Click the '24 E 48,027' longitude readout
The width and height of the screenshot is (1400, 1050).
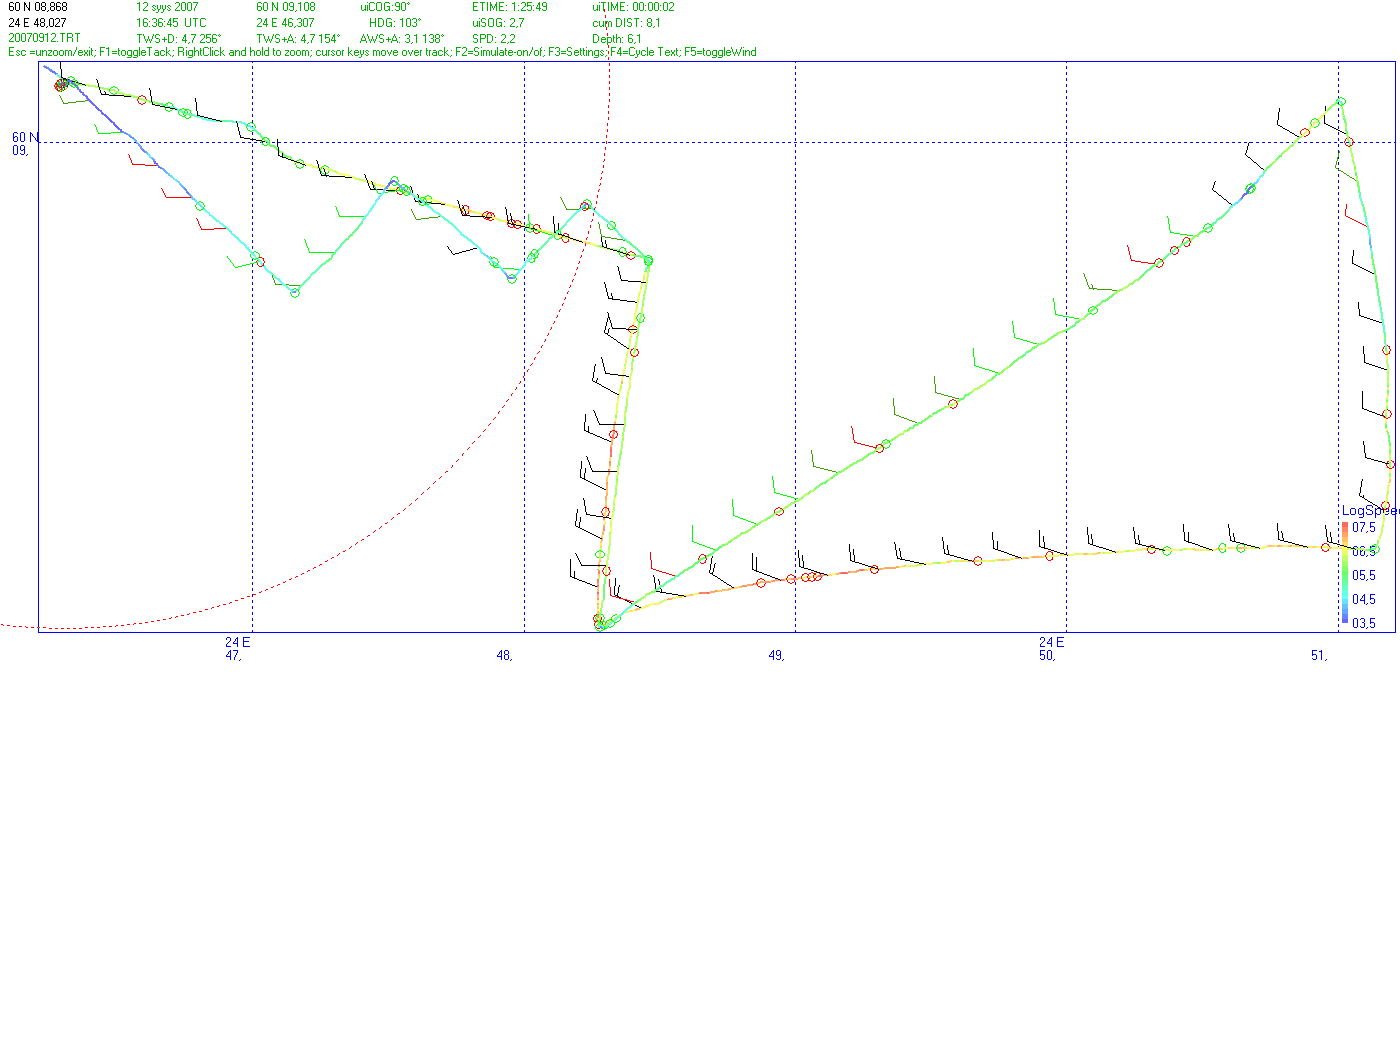coord(38,23)
